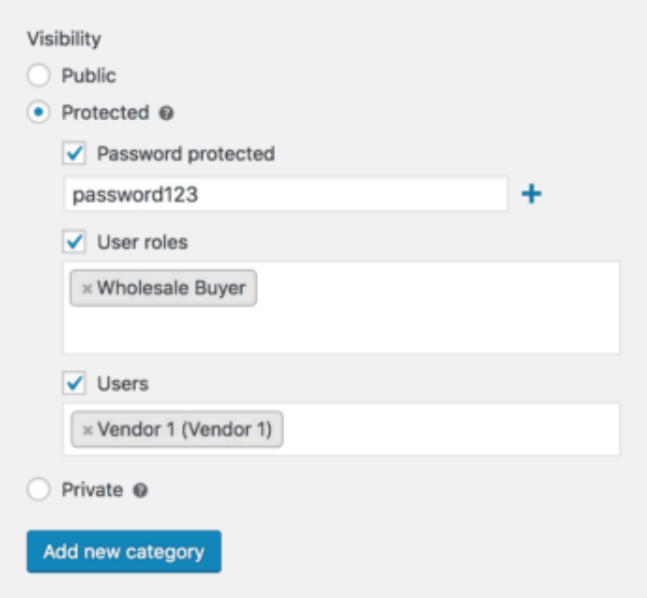Image resolution: width=647 pixels, height=598 pixels.
Task: Choose the Private visibility option
Action: click(38, 490)
